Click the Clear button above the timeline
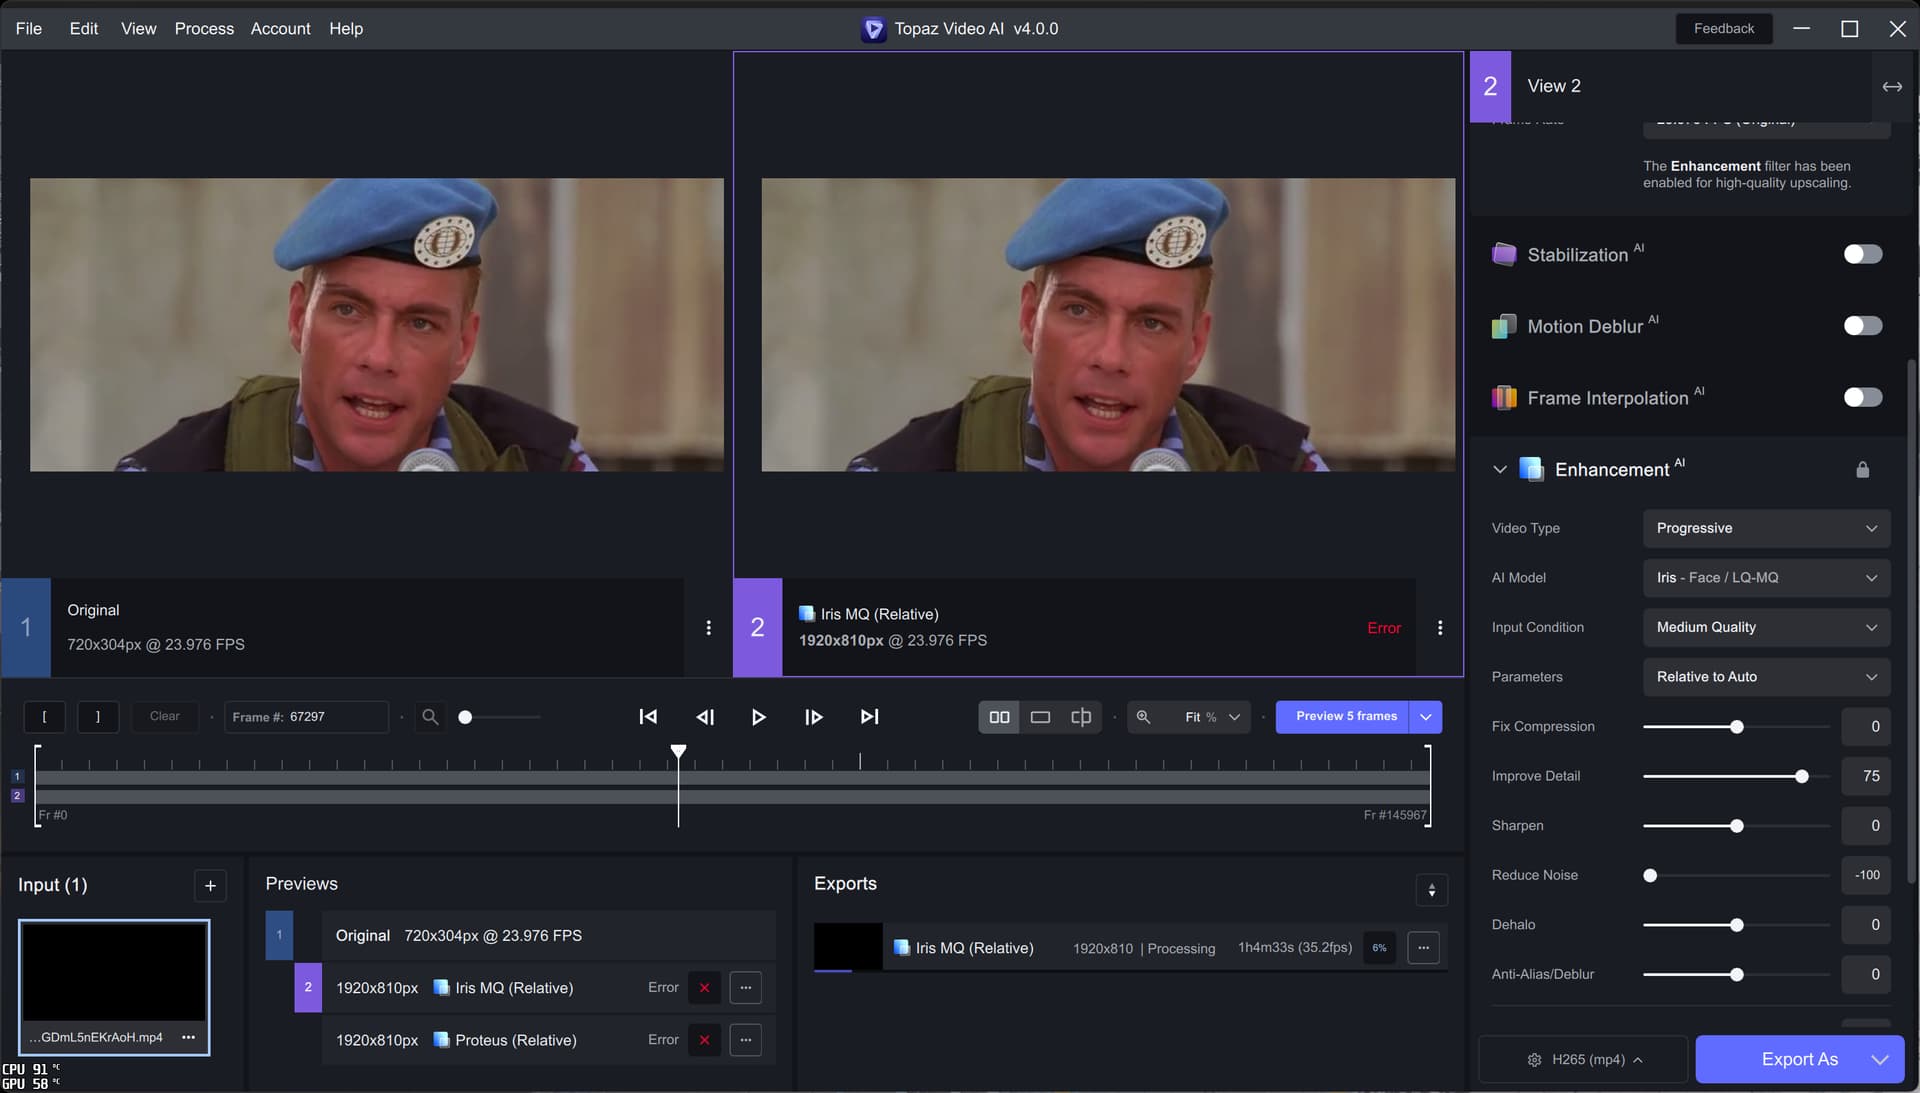The height and width of the screenshot is (1093, 1920). 164,717
